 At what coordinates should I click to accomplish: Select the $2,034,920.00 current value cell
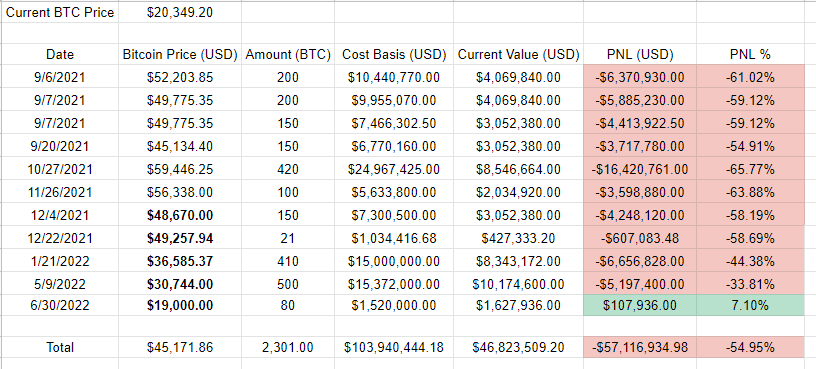click(518, 192)
